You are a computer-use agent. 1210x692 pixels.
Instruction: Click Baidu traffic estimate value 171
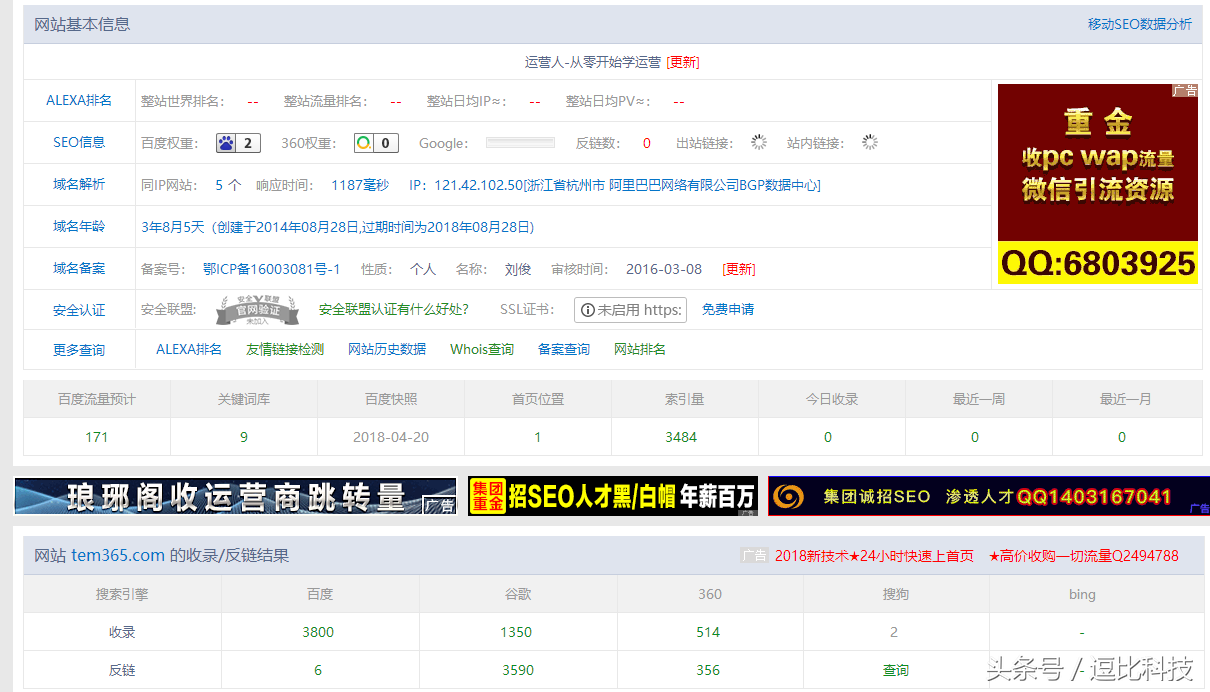coord(97,437)
